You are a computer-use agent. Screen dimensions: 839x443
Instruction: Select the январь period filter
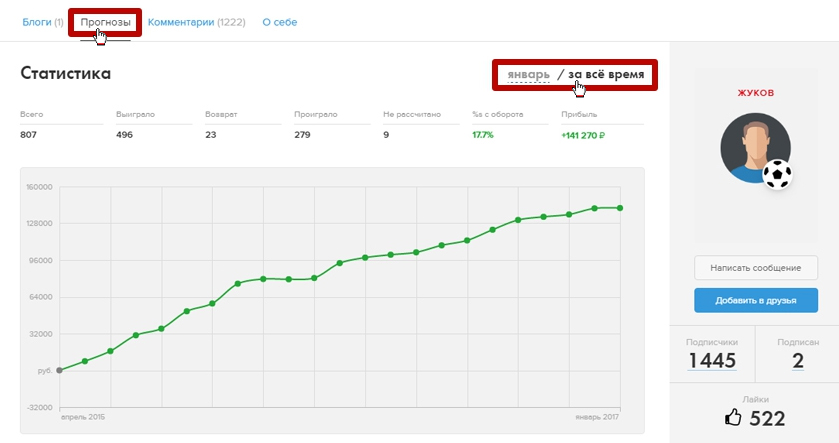528,74
